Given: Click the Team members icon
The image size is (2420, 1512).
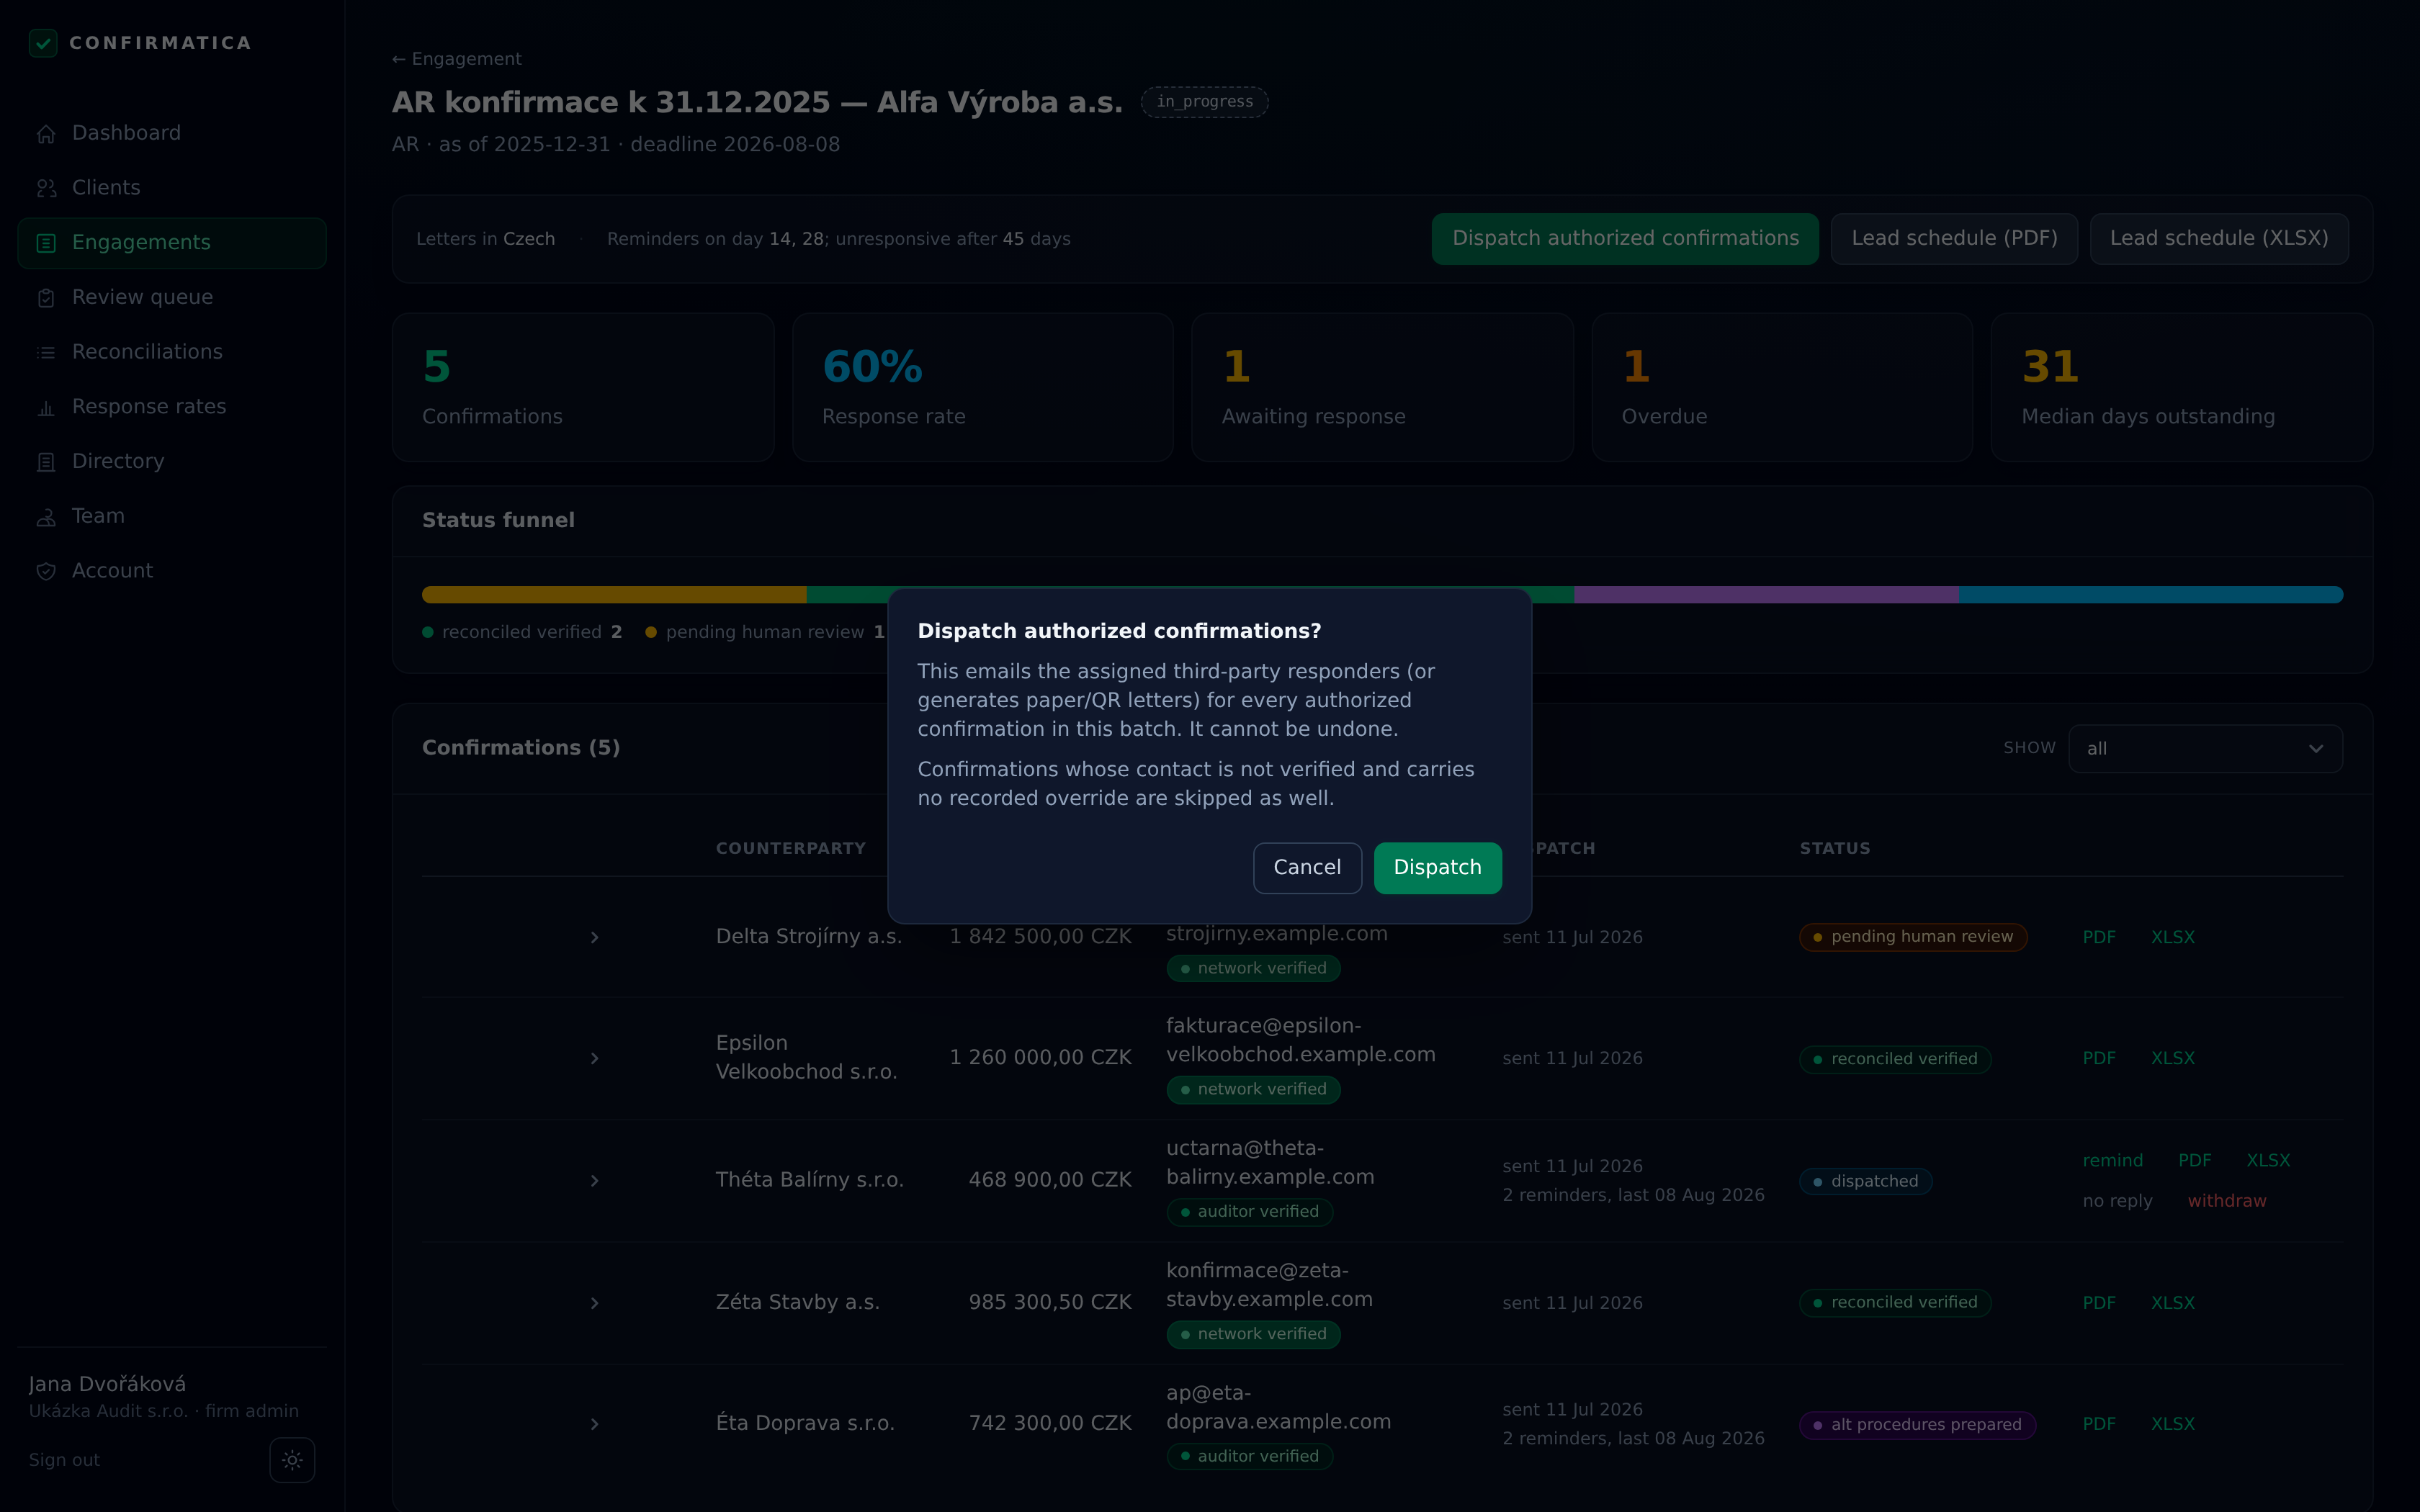Looking at the screenshot, I should click(46, 517).
